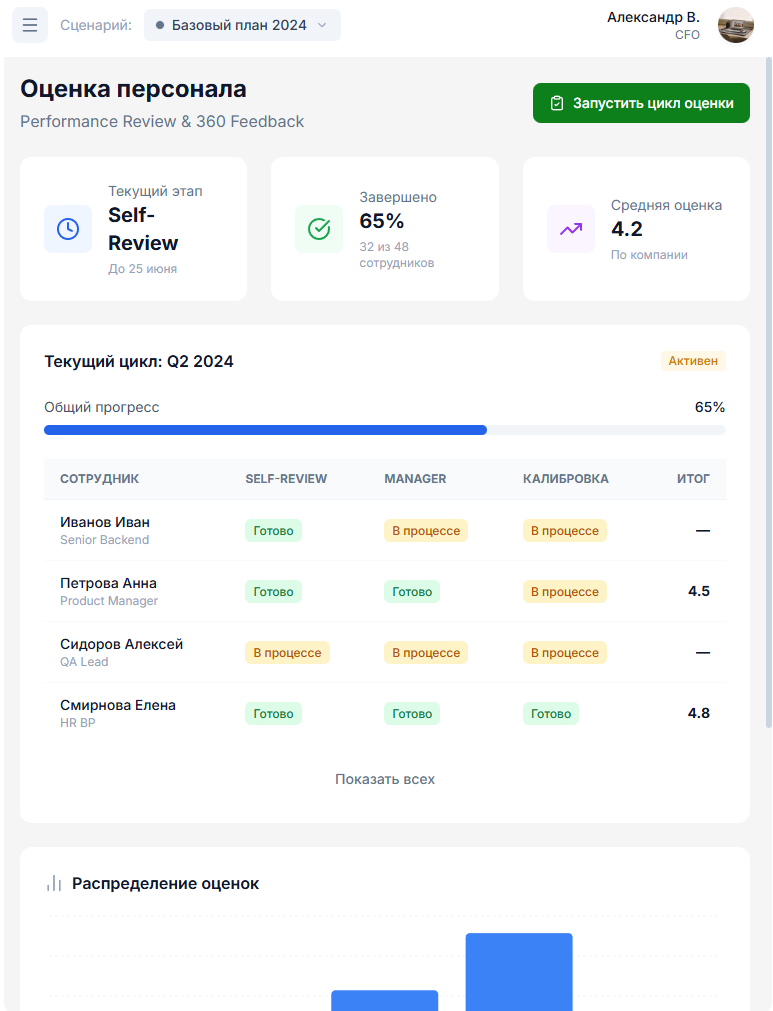773x1011 pixels.
Task: Click the bar chart icon beside Распределение оценок
Action: (54, 884)
